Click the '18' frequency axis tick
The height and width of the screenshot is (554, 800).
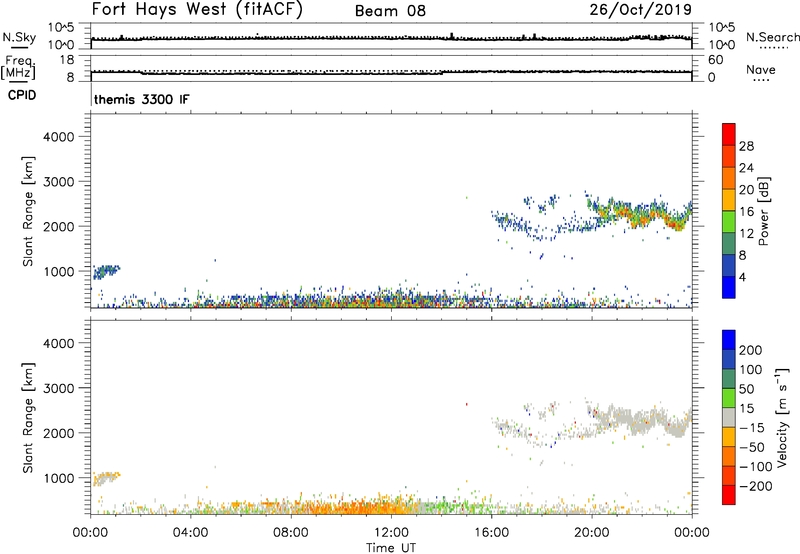(67, 60)
